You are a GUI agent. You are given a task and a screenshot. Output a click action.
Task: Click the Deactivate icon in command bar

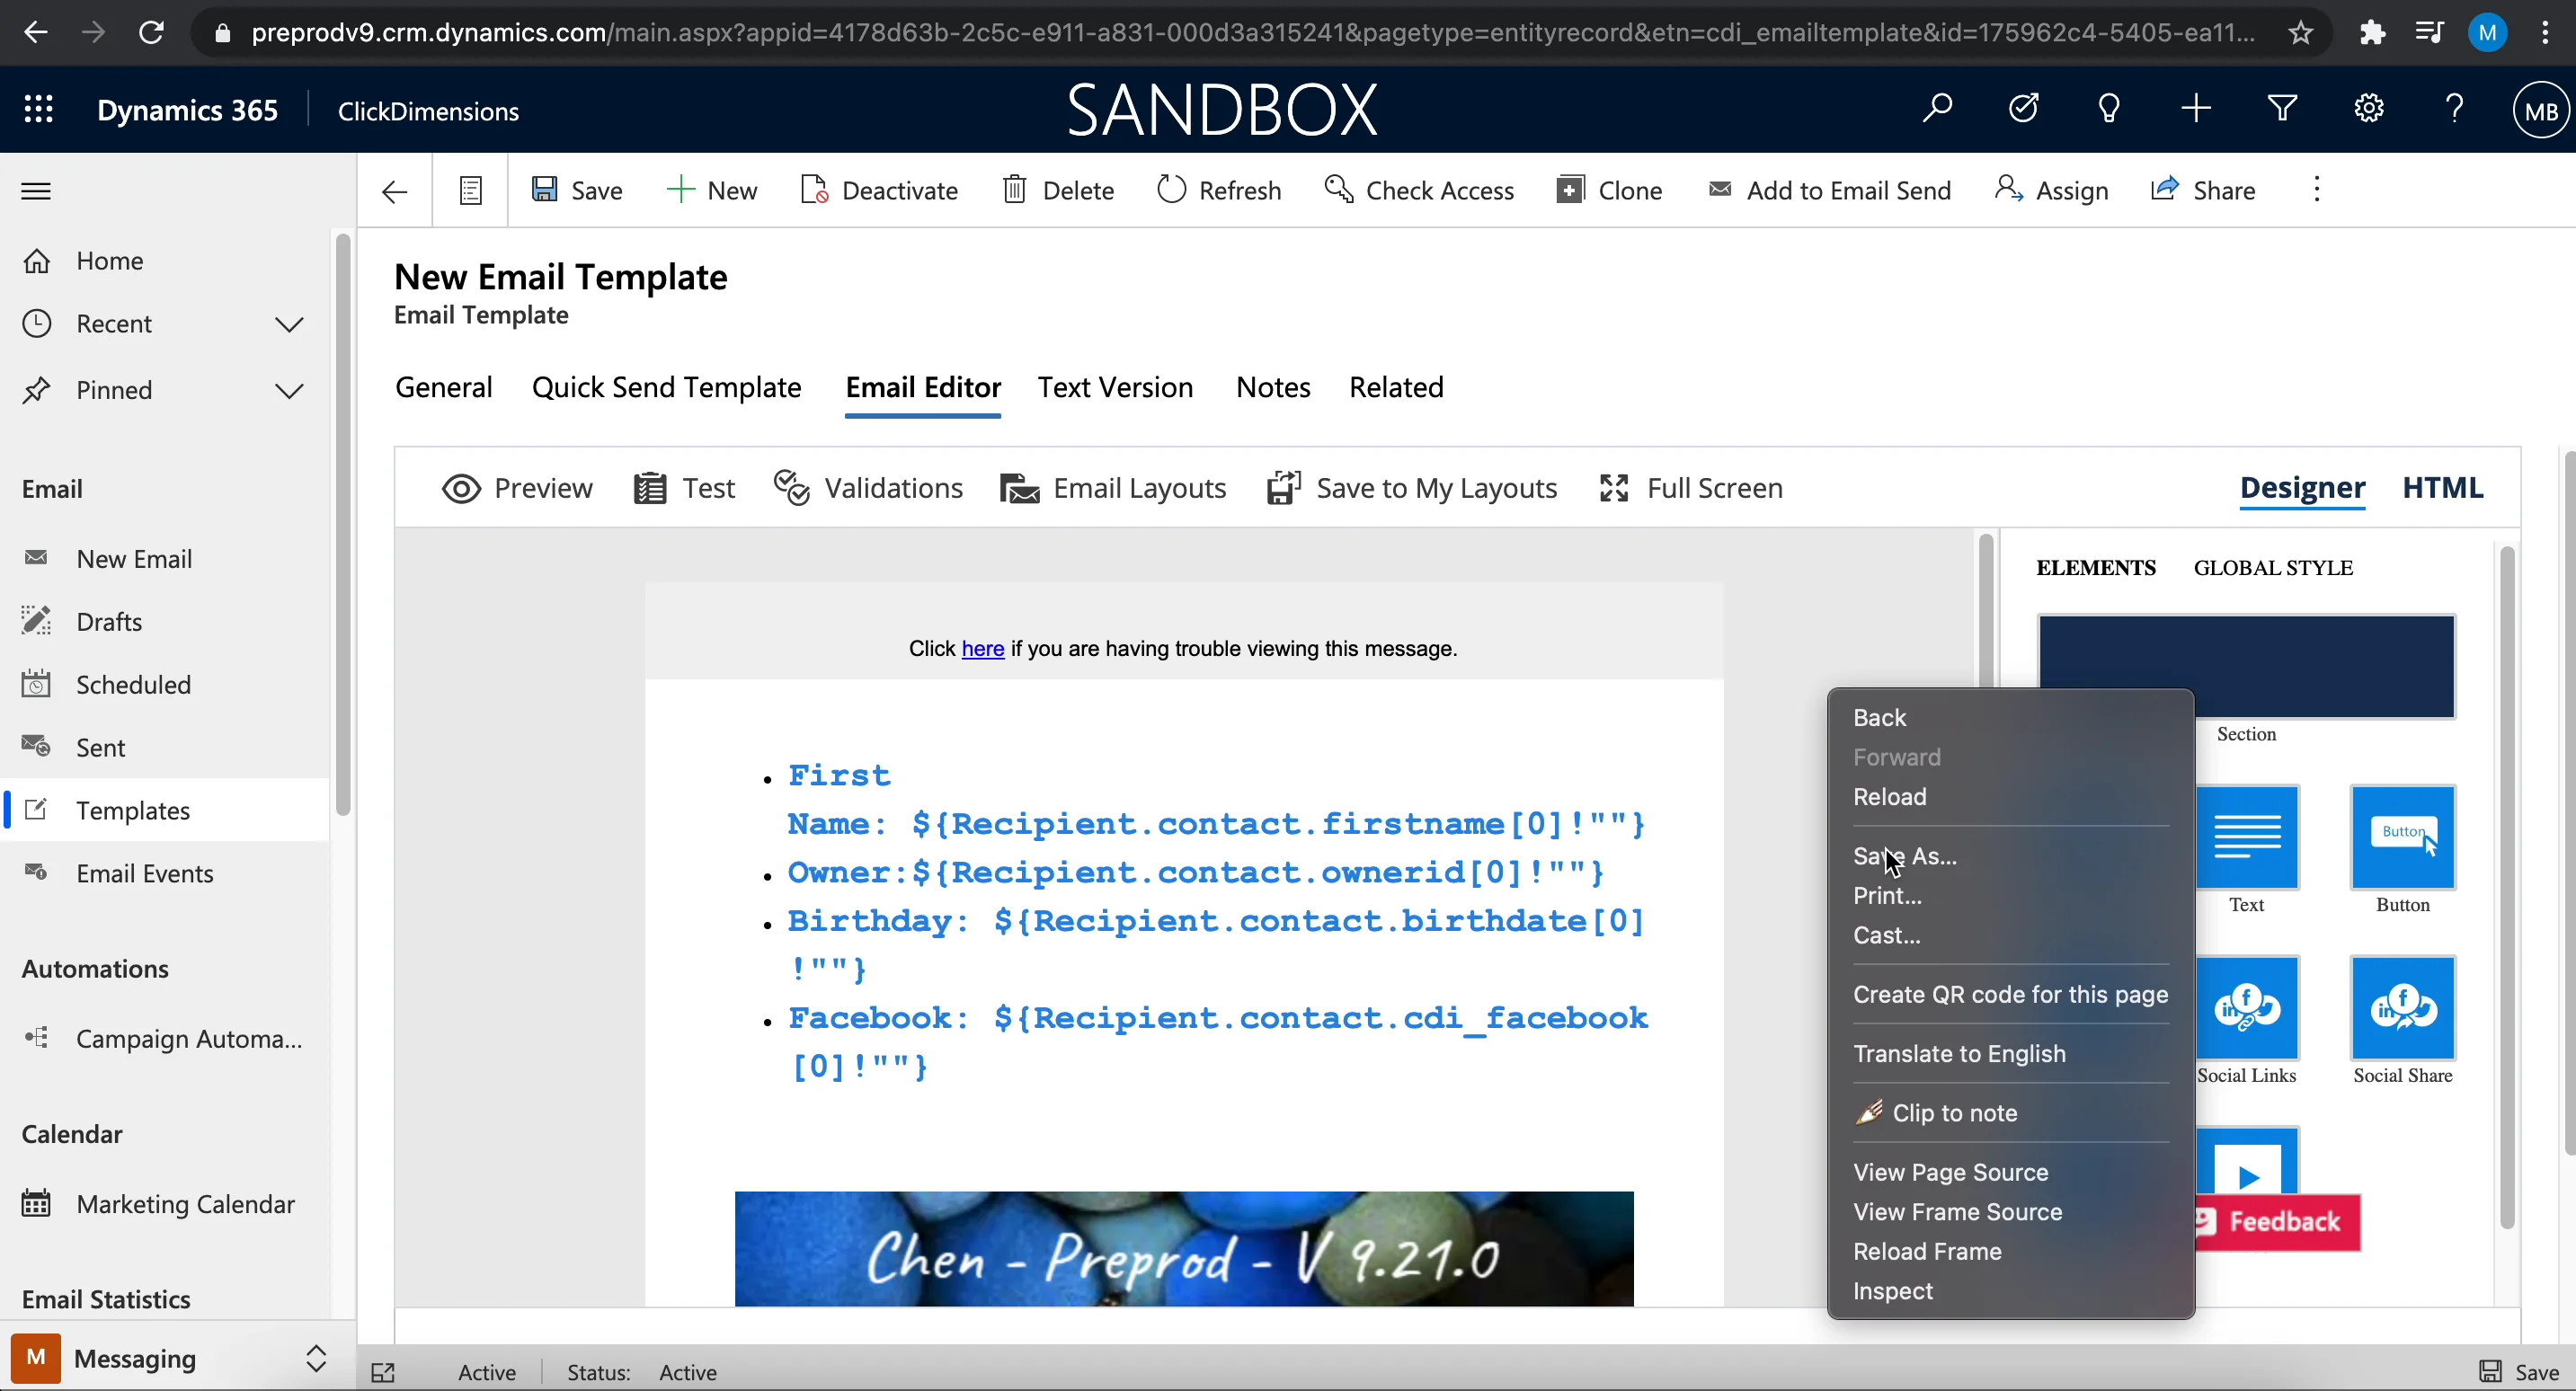[x=814, y=190]
